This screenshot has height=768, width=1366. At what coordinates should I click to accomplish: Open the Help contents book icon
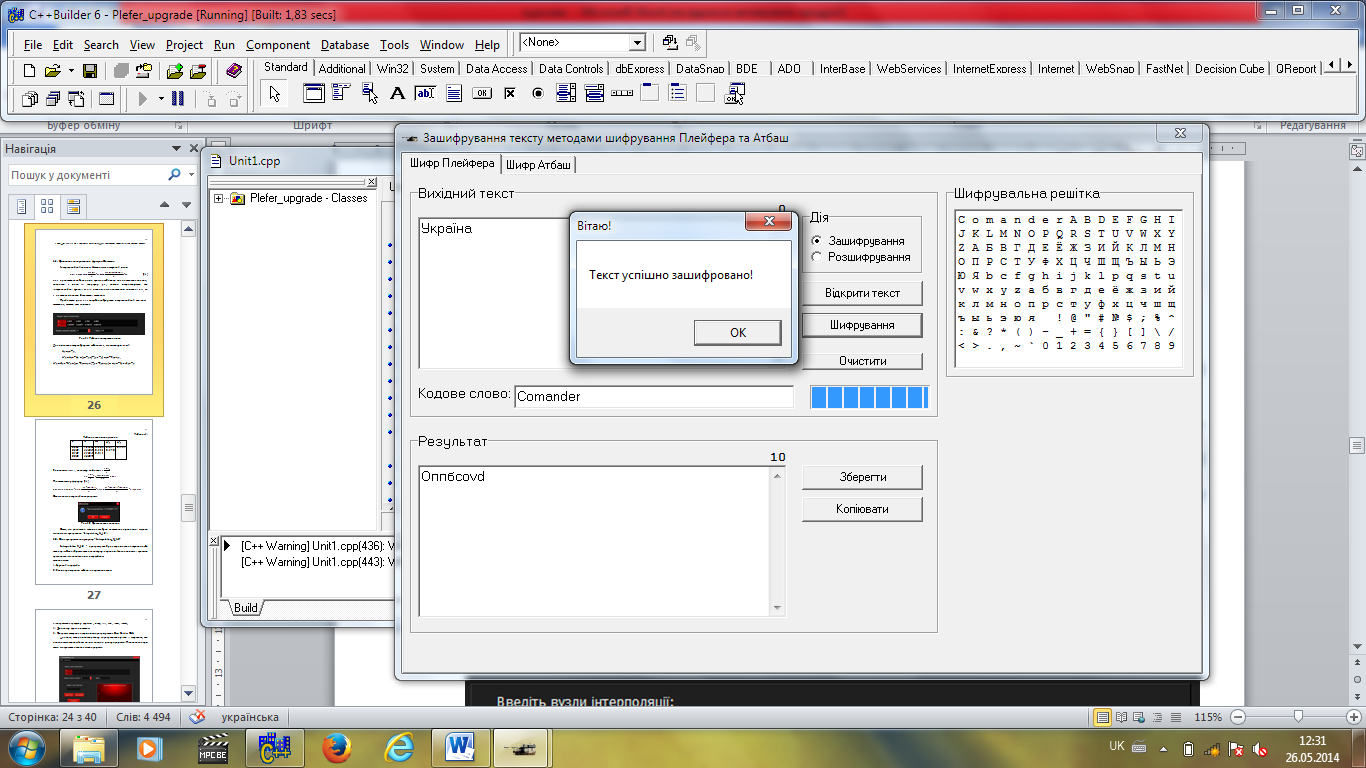point(234,71)
